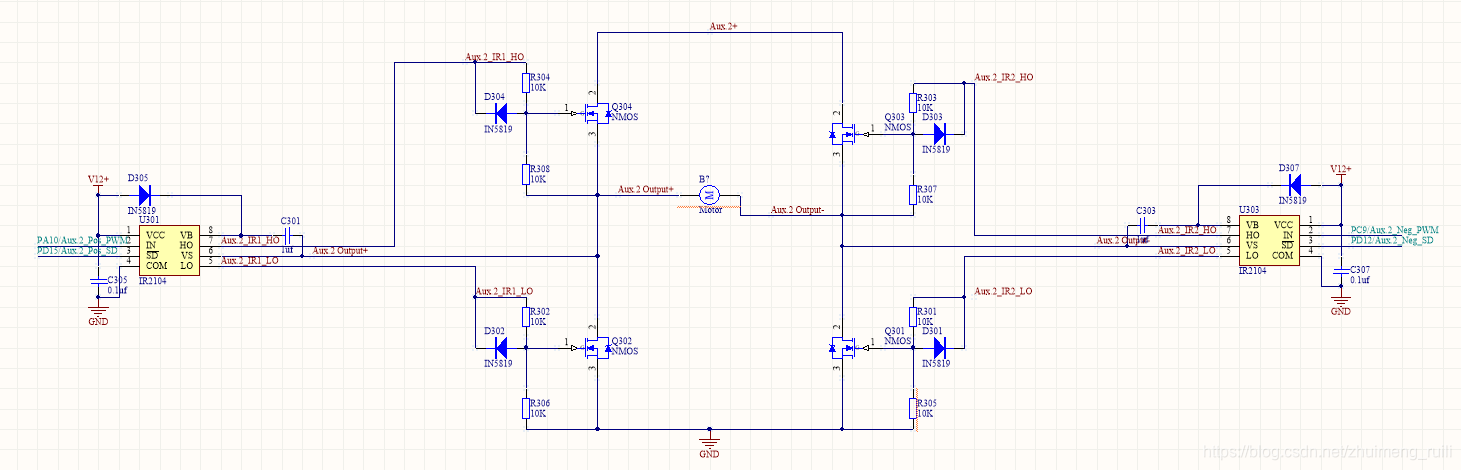Select the Q304 NMOS transistor symbol

pos(596,112)
